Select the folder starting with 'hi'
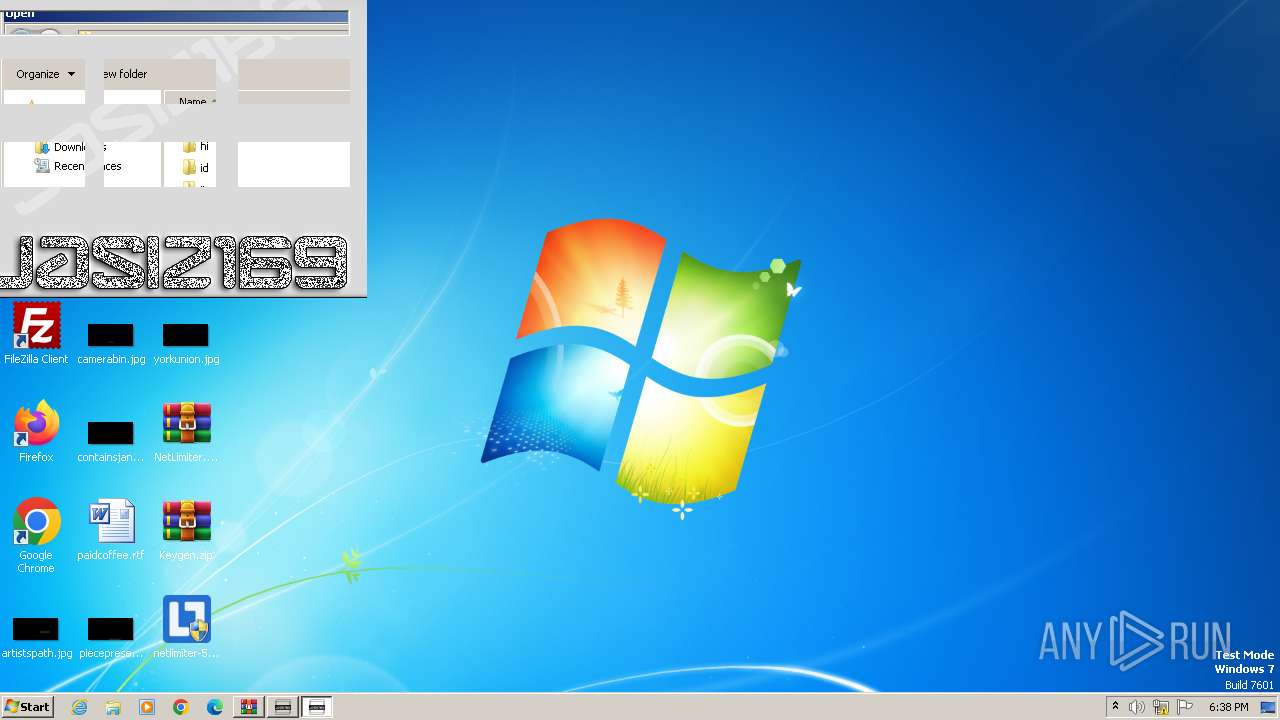The width and height of the screenshot is (1280, 720). click(196, 147)
